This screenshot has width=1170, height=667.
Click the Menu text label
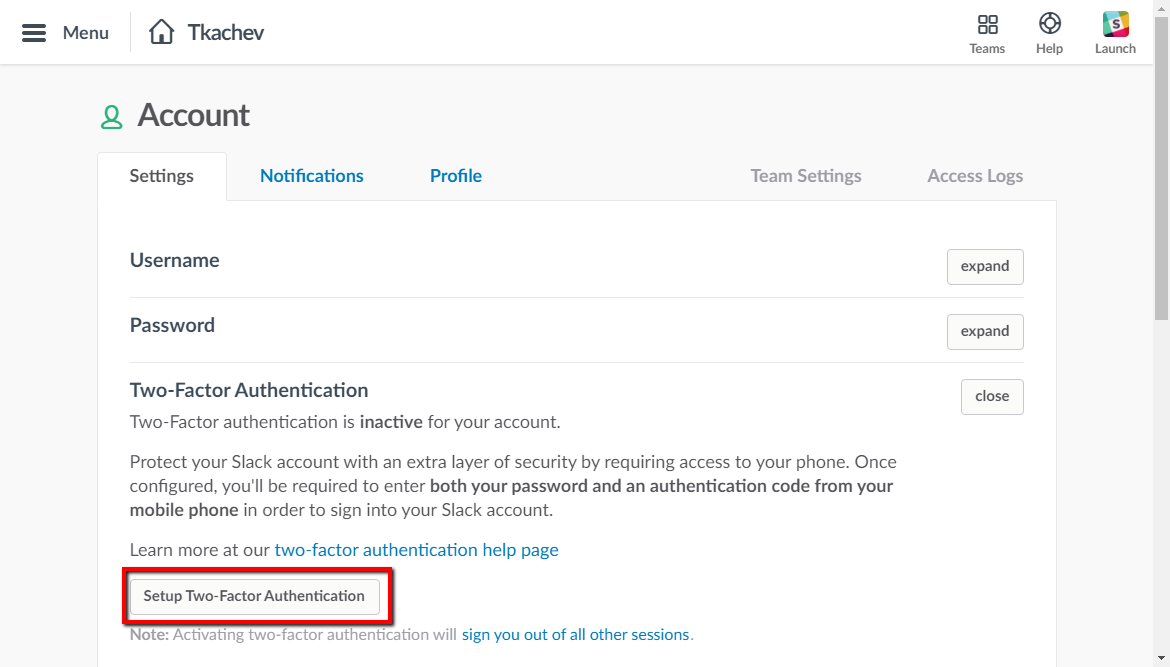coord(86,33)
